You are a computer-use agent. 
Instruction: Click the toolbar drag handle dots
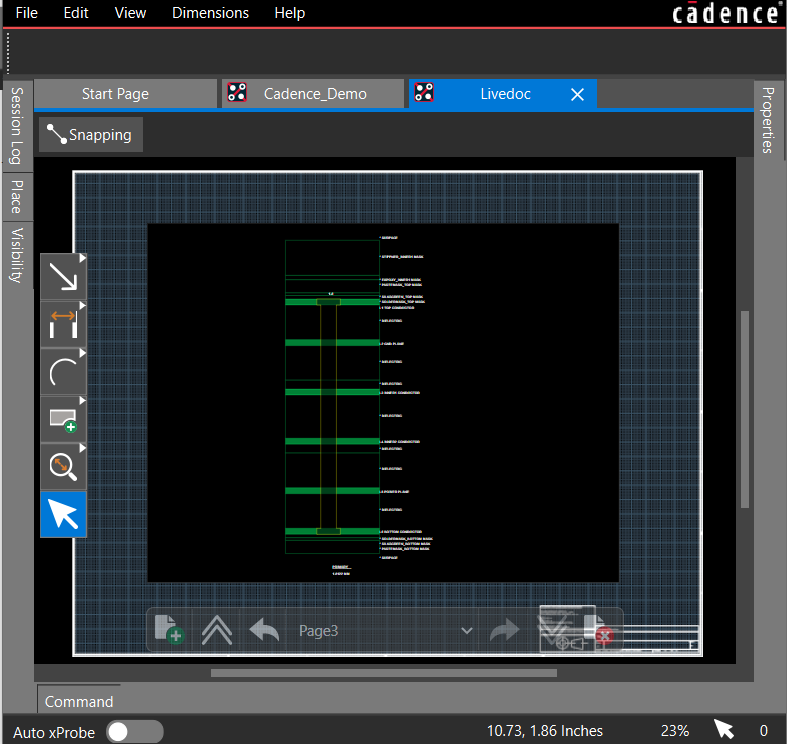[x=9, y=53]
